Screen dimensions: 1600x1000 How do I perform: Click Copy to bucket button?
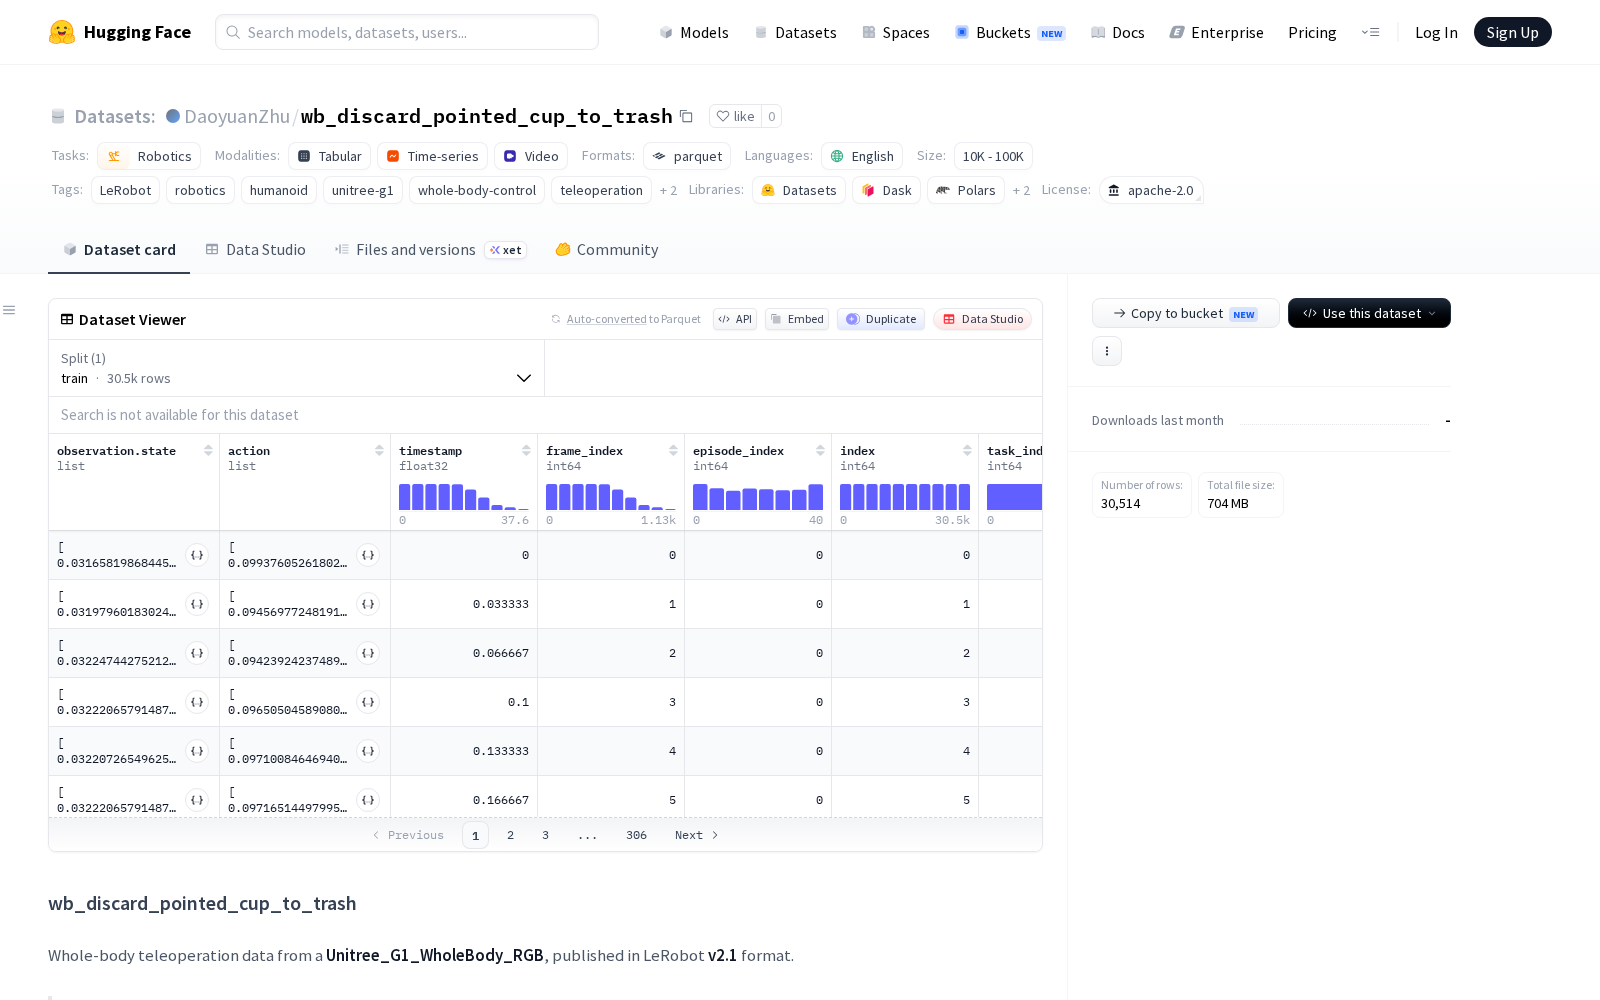1185,313
